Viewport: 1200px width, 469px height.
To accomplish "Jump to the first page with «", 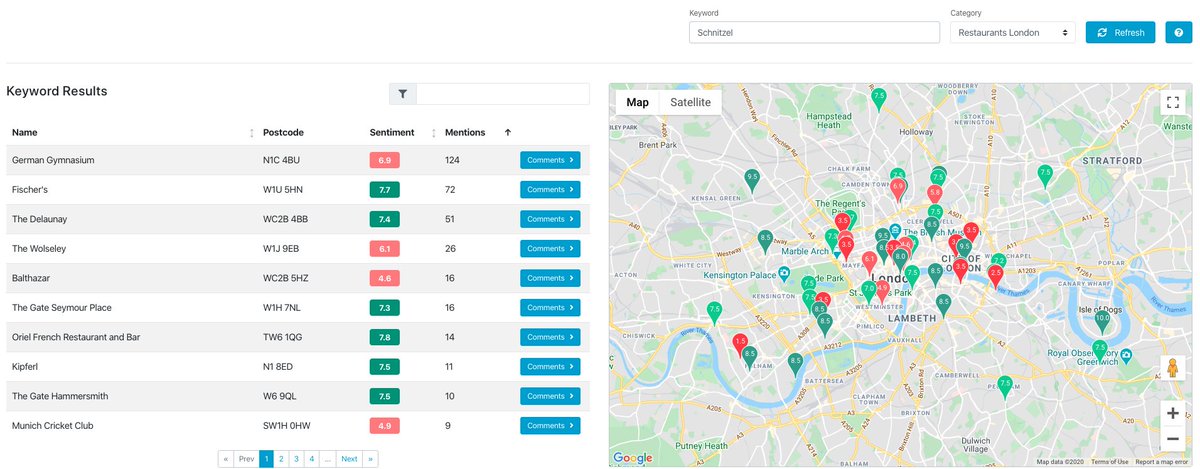I will click(226, 459).
